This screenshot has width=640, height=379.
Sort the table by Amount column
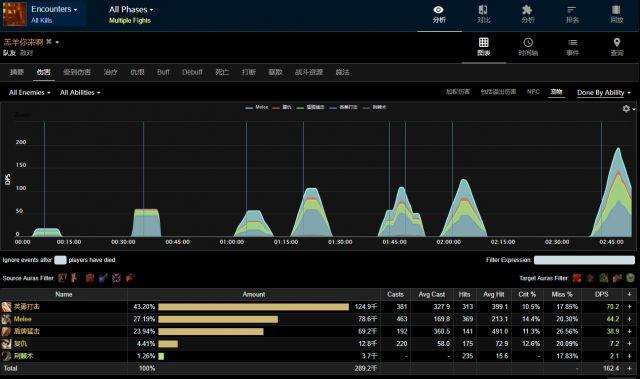click(253, 294)
